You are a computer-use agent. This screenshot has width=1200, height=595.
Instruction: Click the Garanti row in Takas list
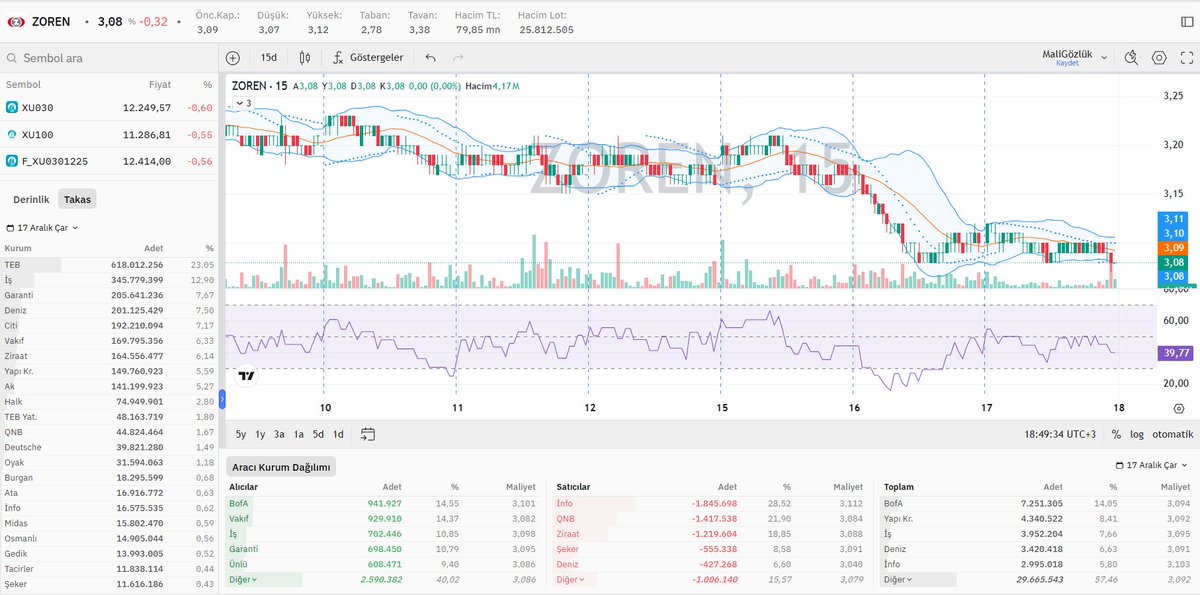pos(109,295)
